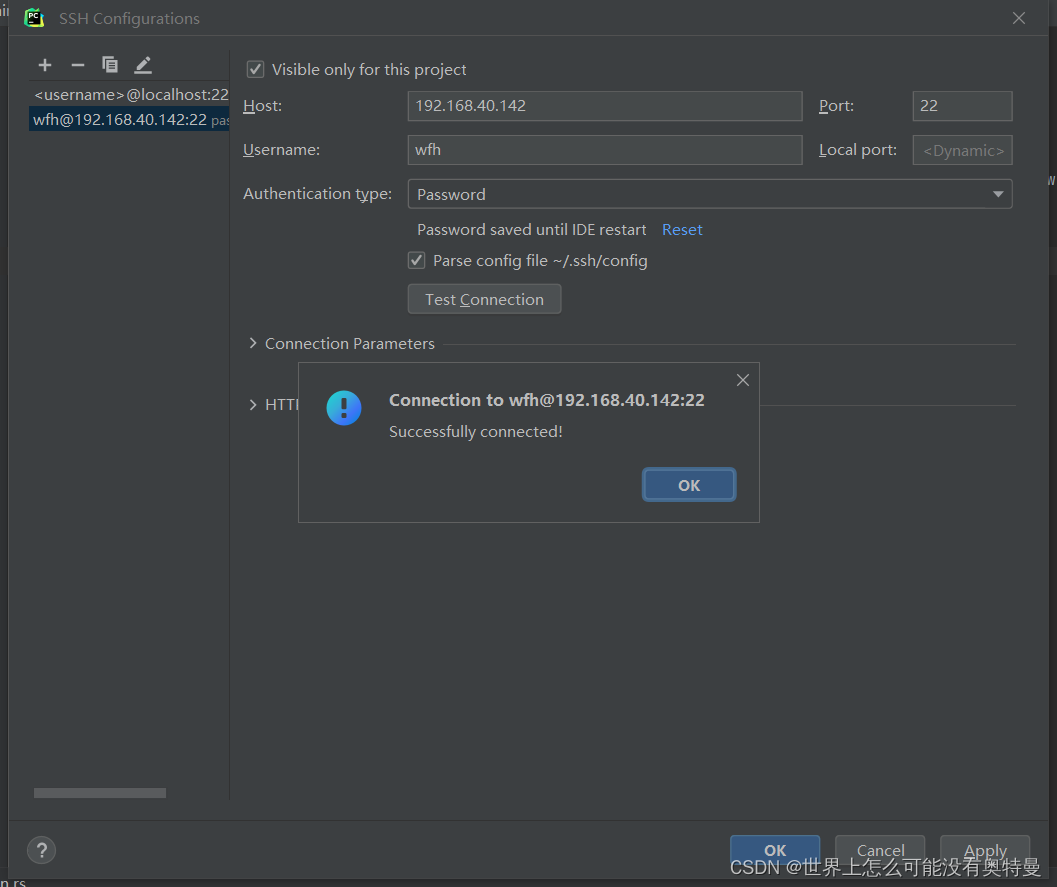Open the Authentication type dropdown
Viewport: 1057px width, 887px height.
pyautogui.click(x=710, y=194)
